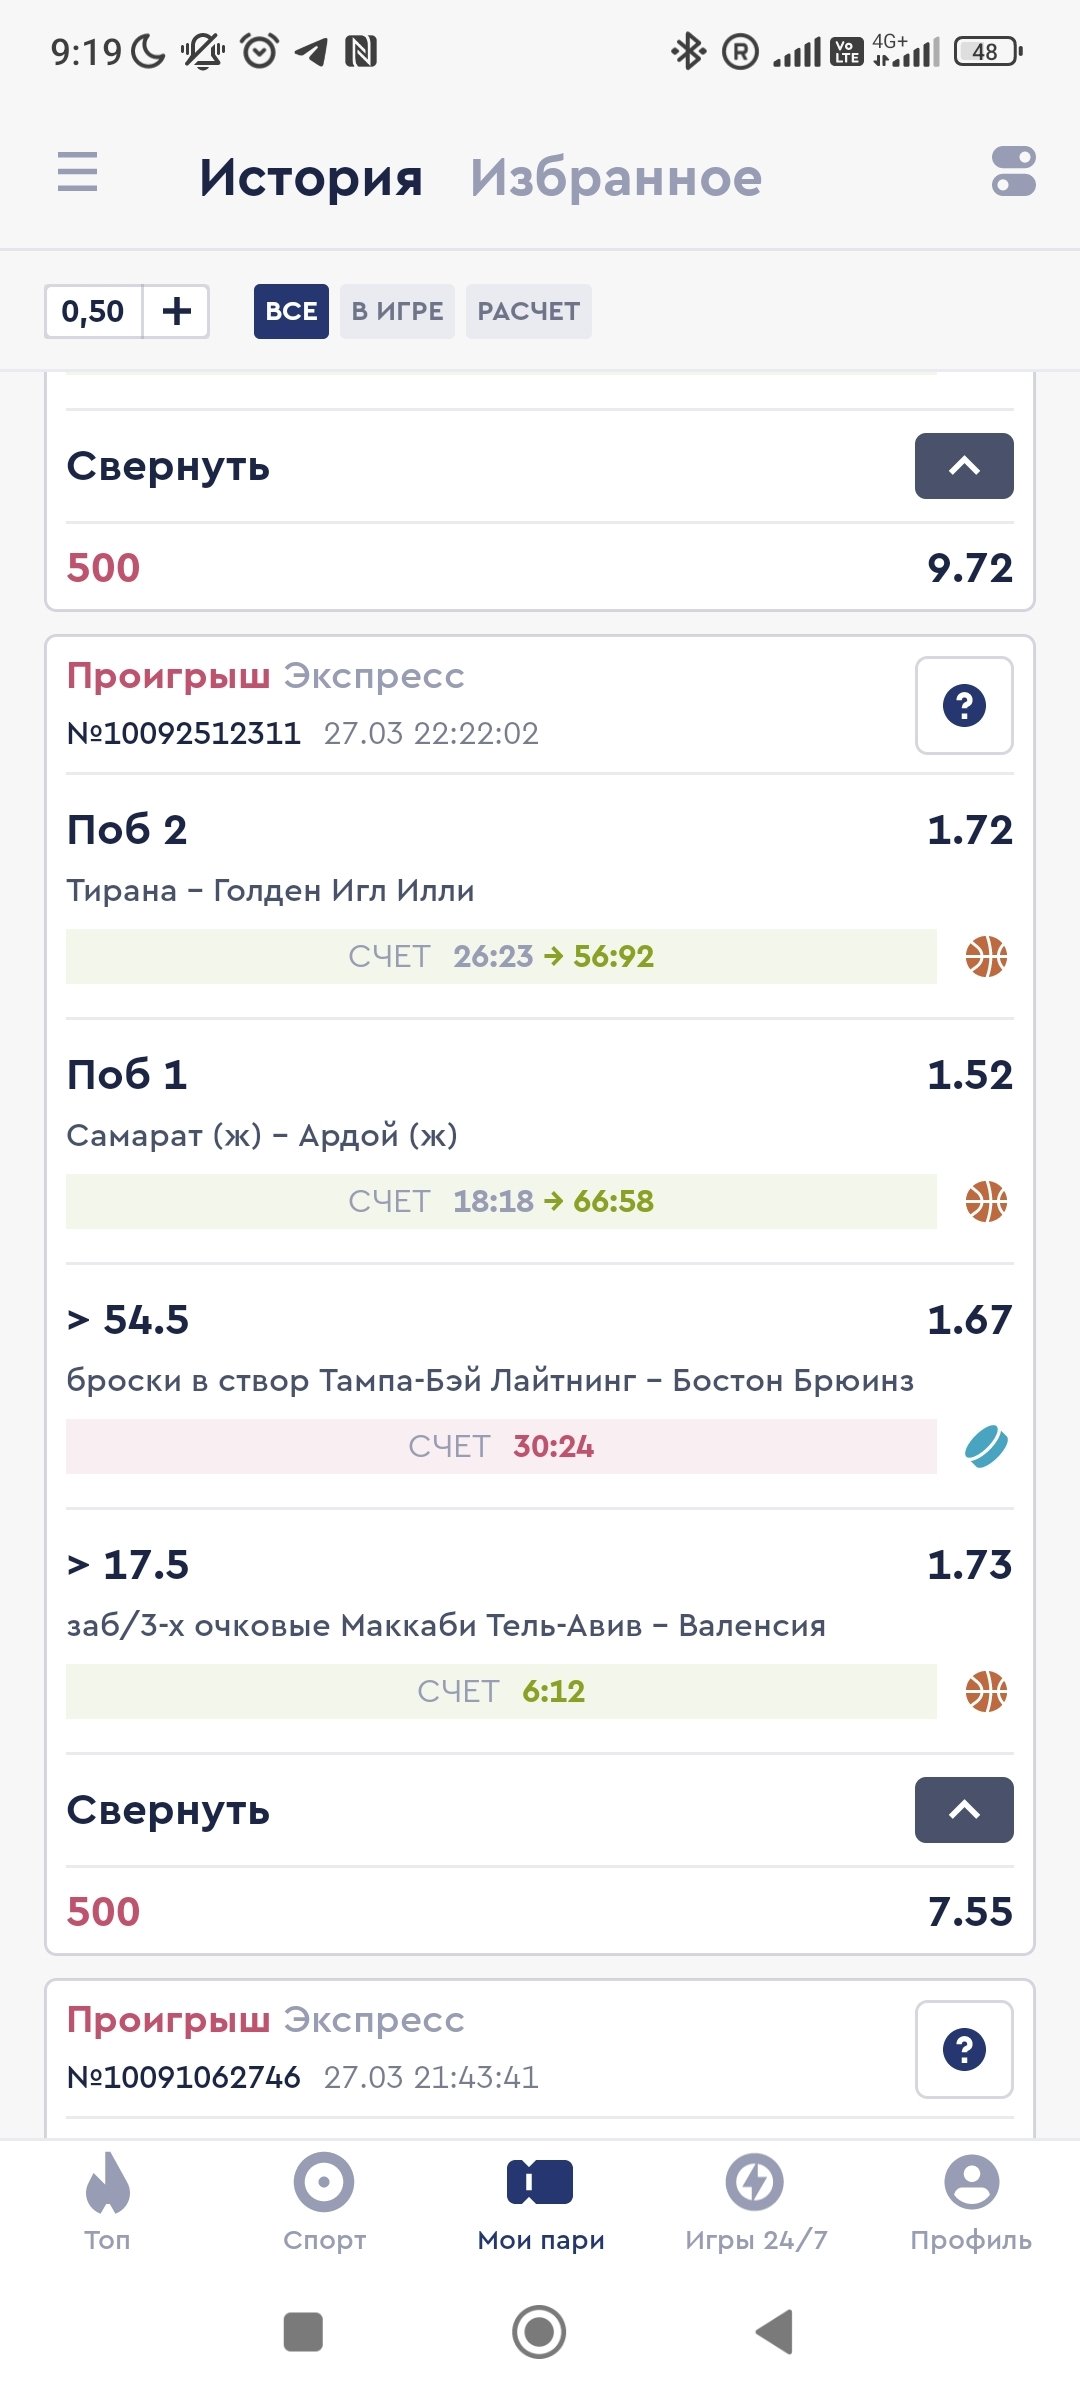Image resolution: width=1080 pixels, height=2400 pixels.
Task: Tap basketball icon for Тирана match
Action: pyautogui.click(x=986, y=956)
